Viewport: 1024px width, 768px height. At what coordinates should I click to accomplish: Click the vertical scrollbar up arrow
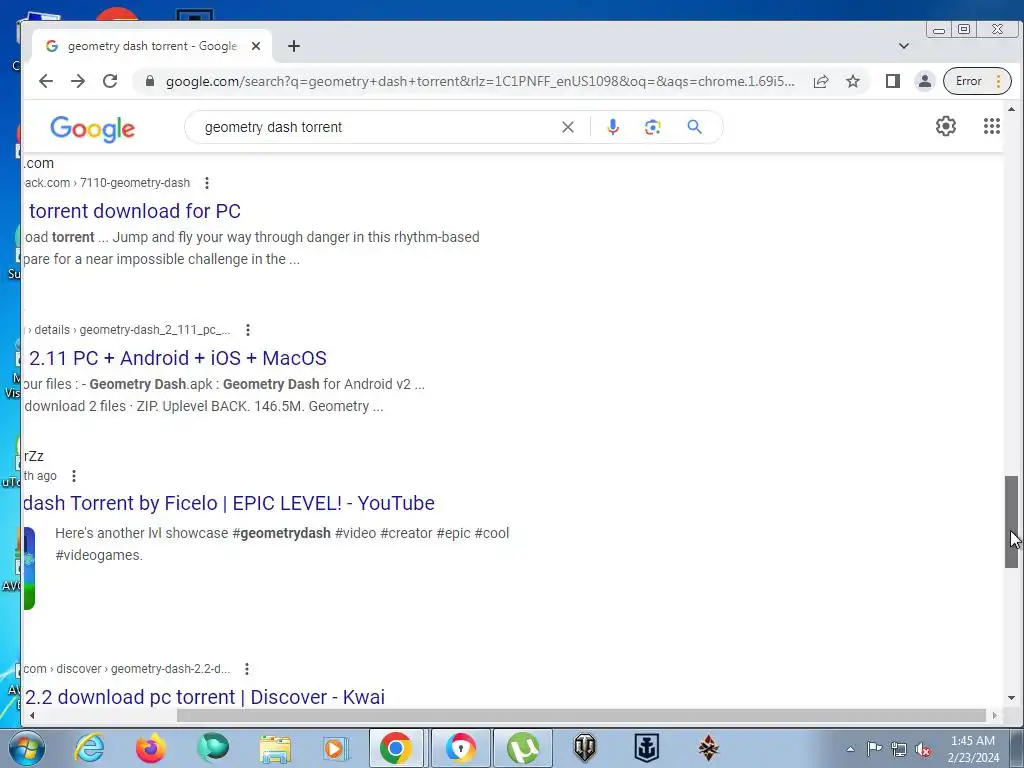point(1011,109)
